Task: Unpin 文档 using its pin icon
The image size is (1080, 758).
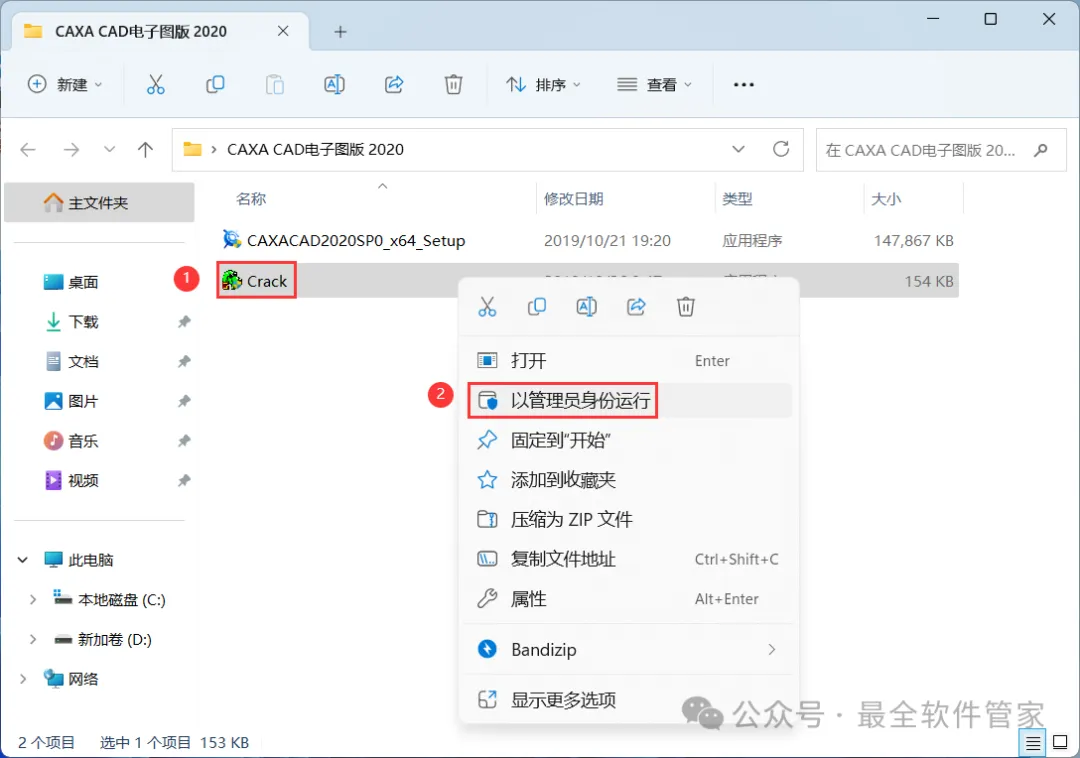Action: (184, 361)
